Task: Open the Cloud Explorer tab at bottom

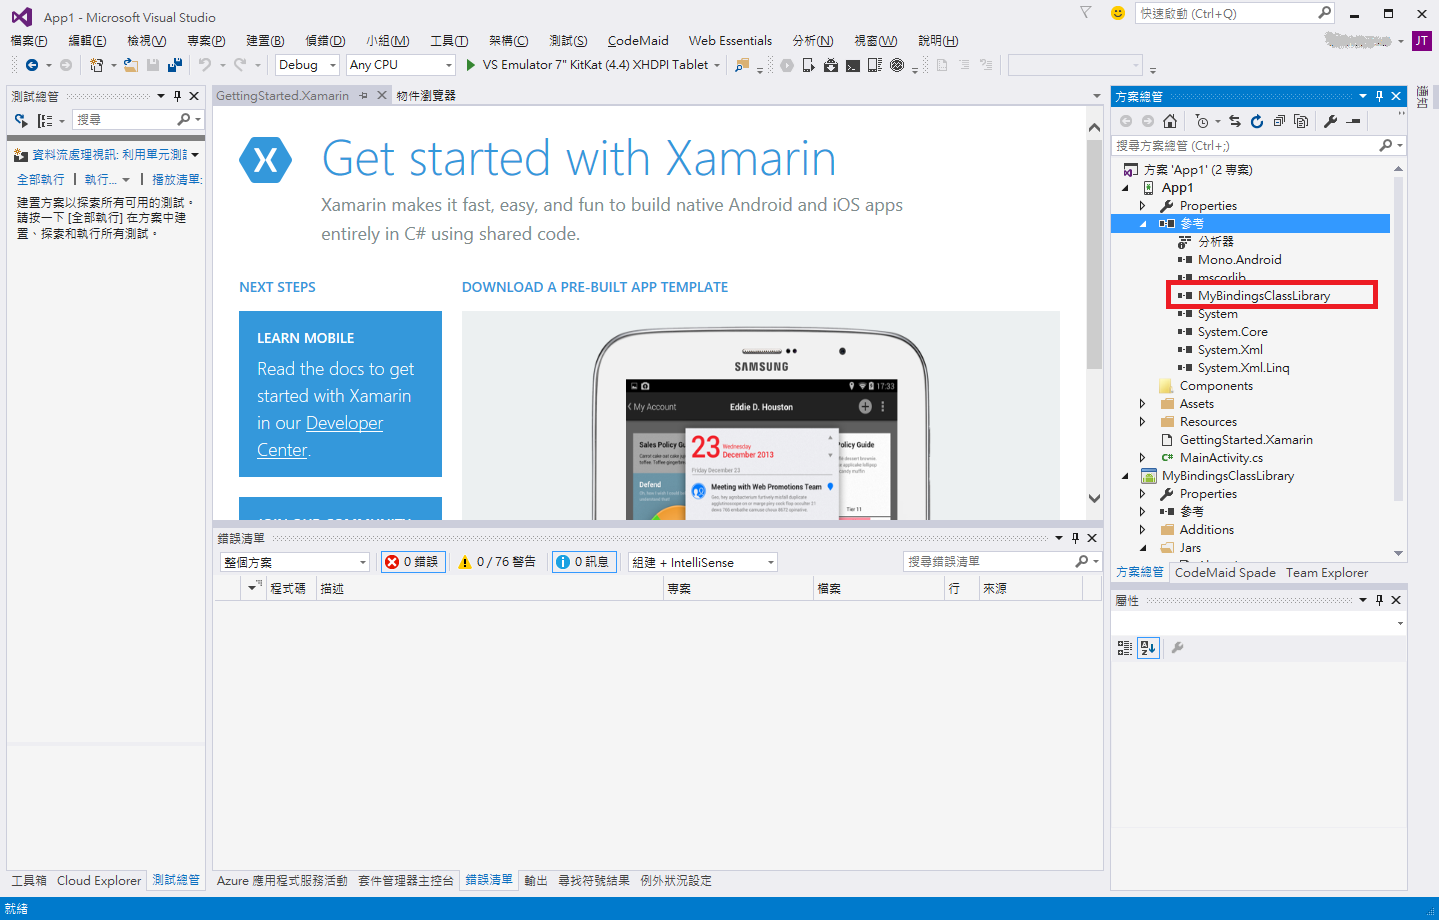Action: 99,881
